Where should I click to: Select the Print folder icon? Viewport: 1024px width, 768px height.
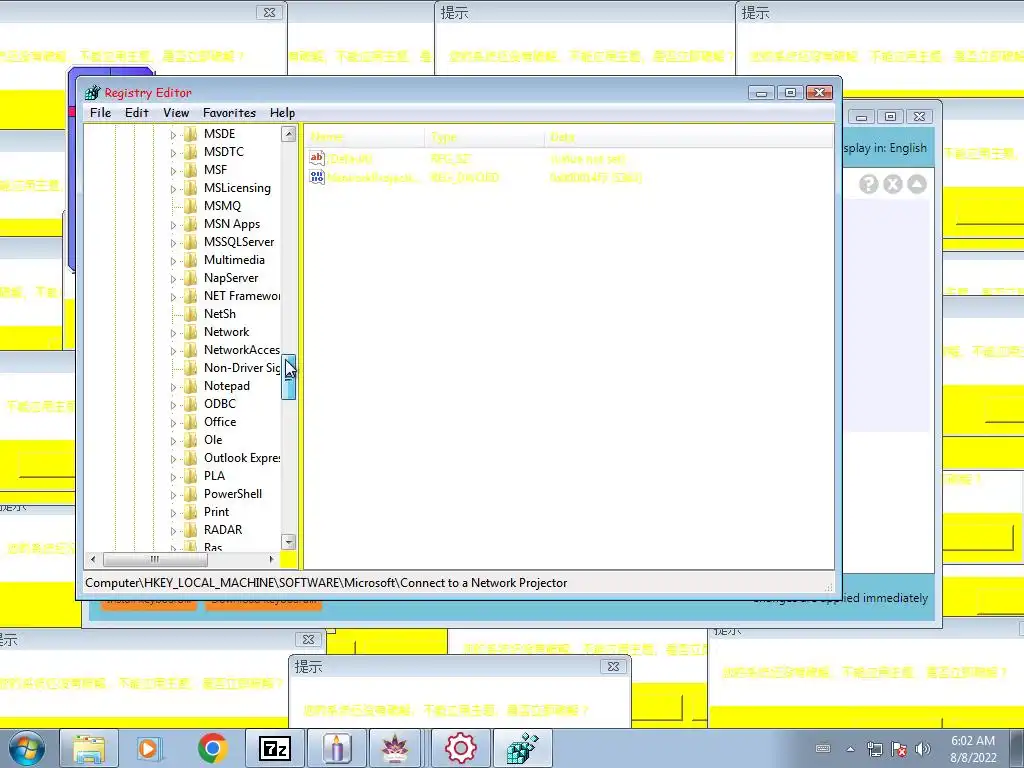point(190,512)
